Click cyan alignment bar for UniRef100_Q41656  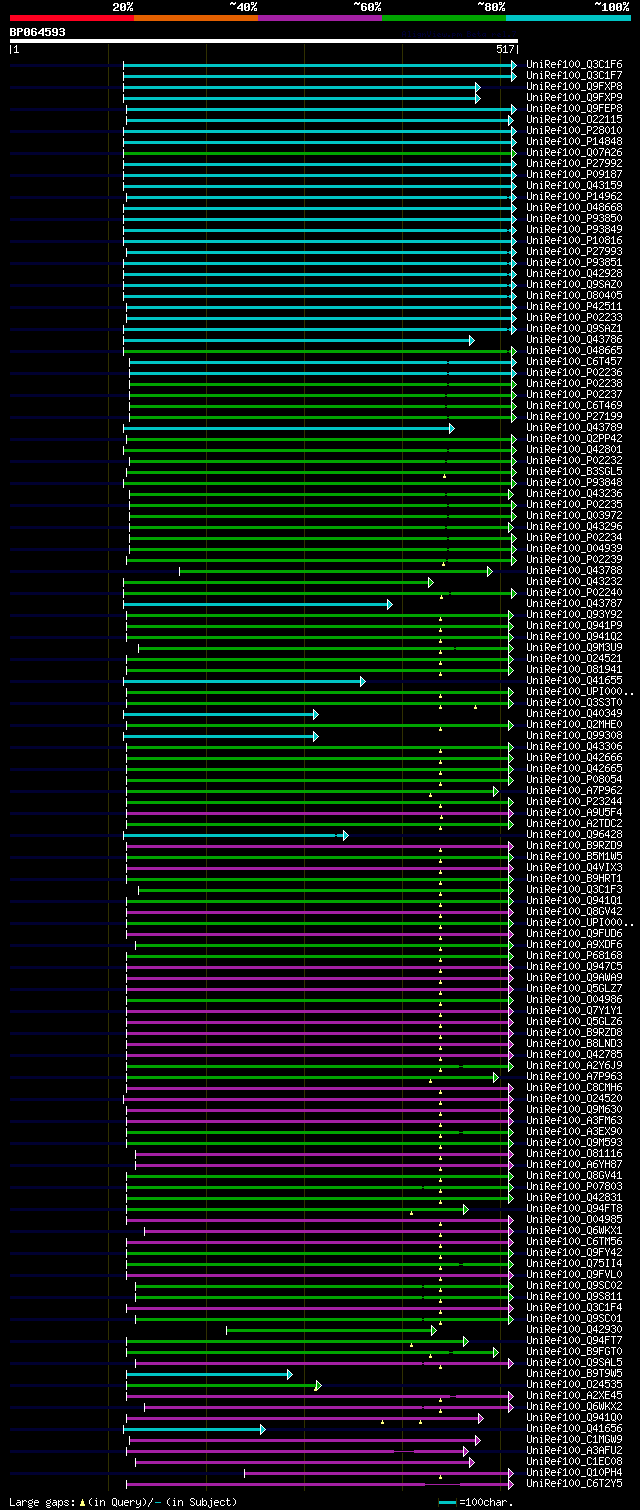pos(194,1429)
